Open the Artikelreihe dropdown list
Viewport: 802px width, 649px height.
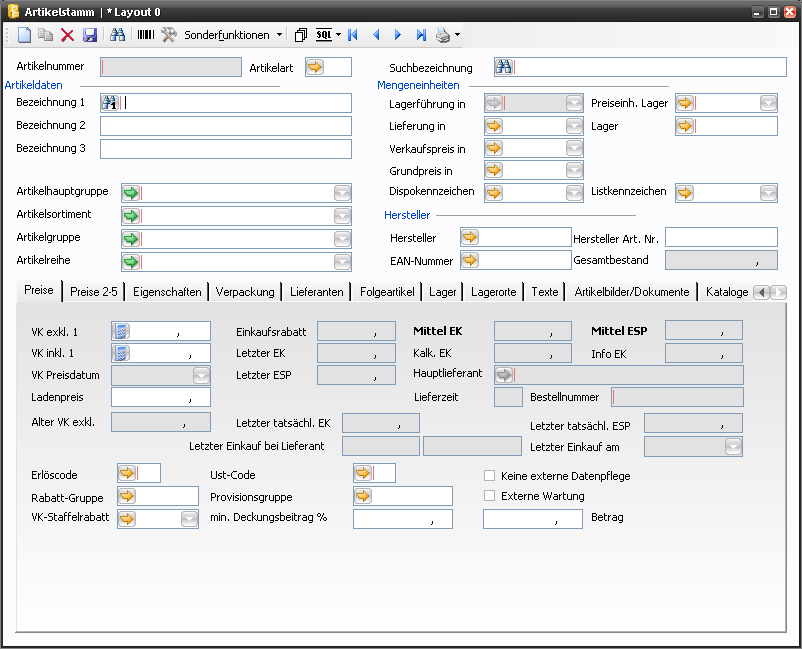click(x=342, y=262)
